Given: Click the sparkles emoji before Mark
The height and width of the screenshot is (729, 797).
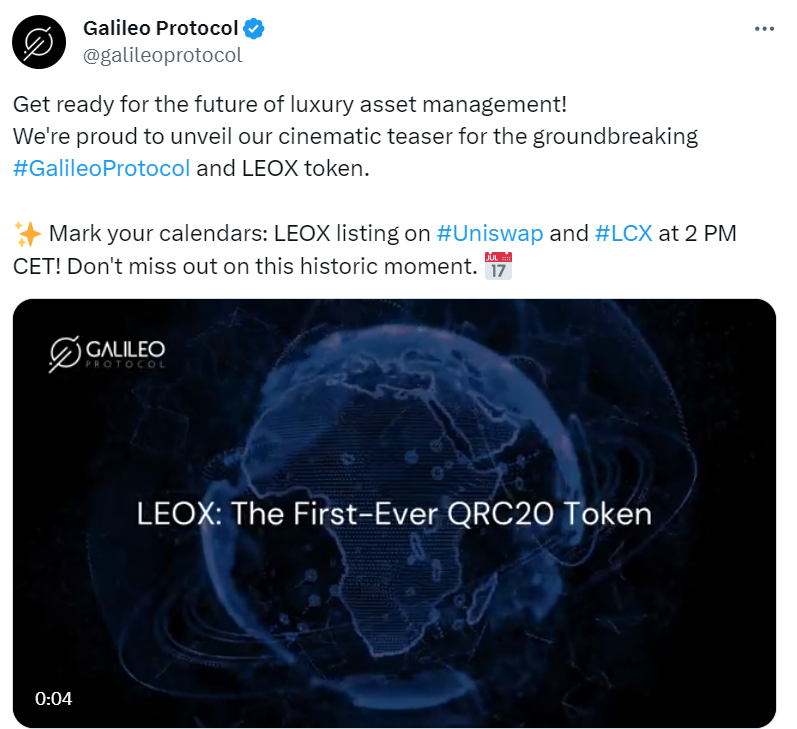Looking at the screenshot, I should pos(27,234).
